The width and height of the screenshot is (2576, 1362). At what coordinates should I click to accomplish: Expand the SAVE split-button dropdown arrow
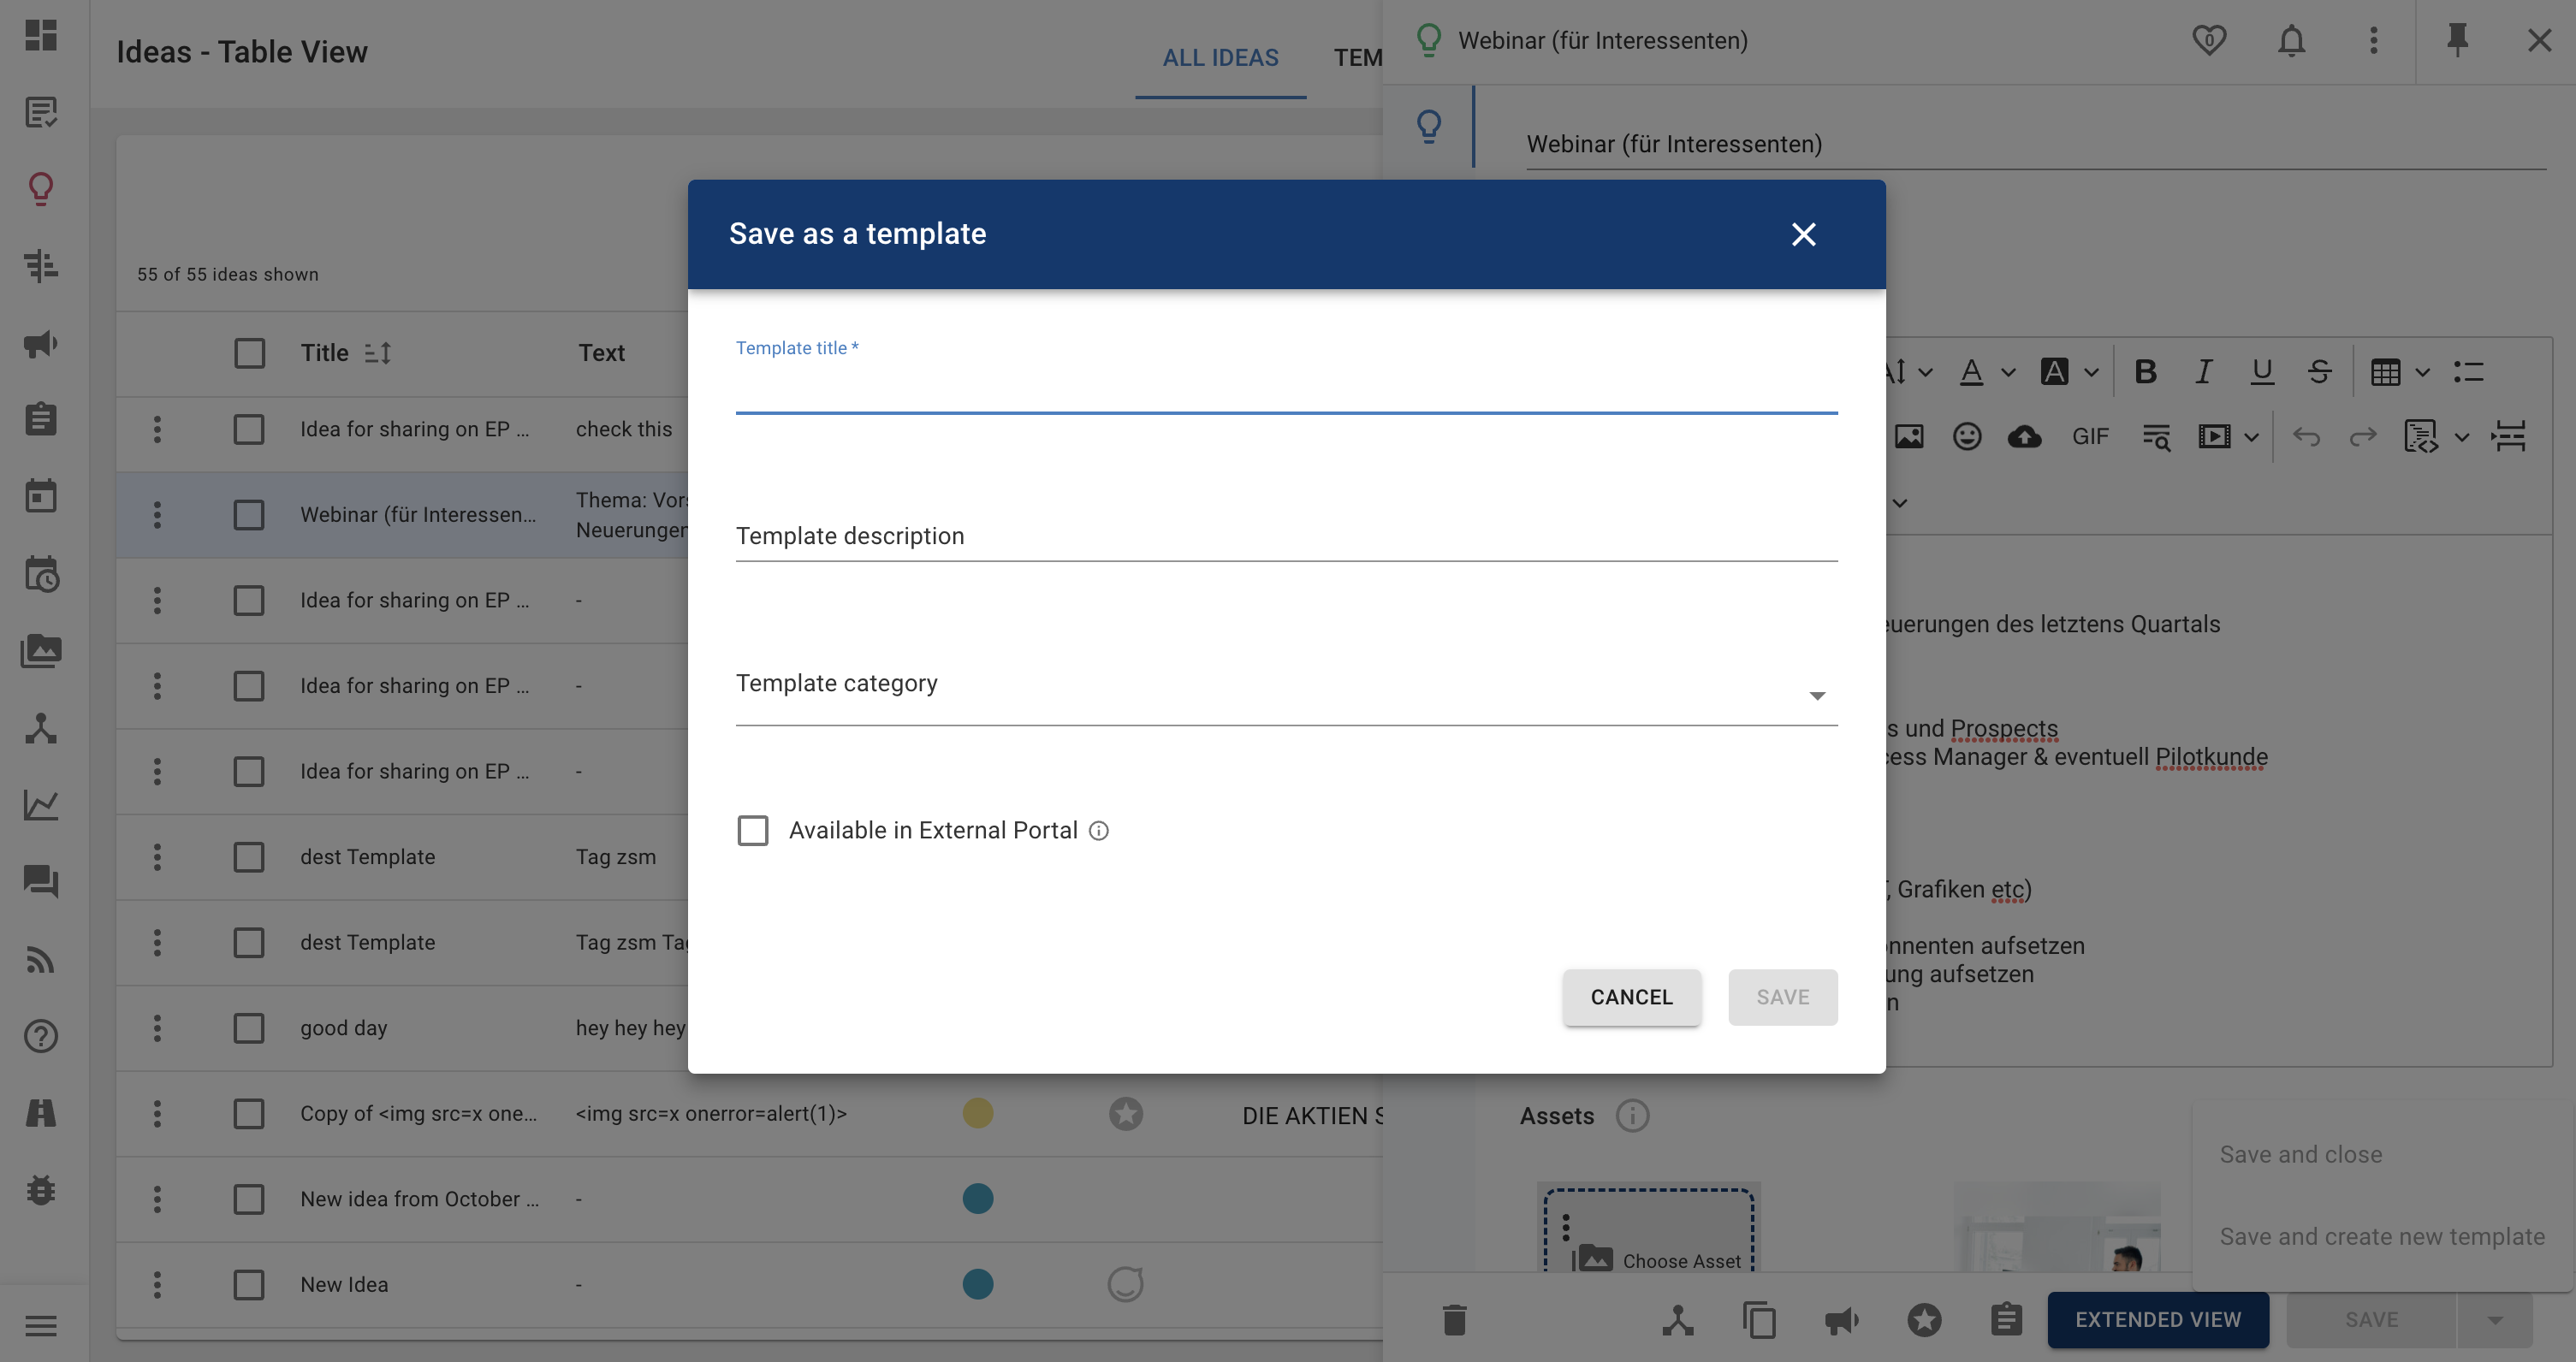coord(2495,1320)
